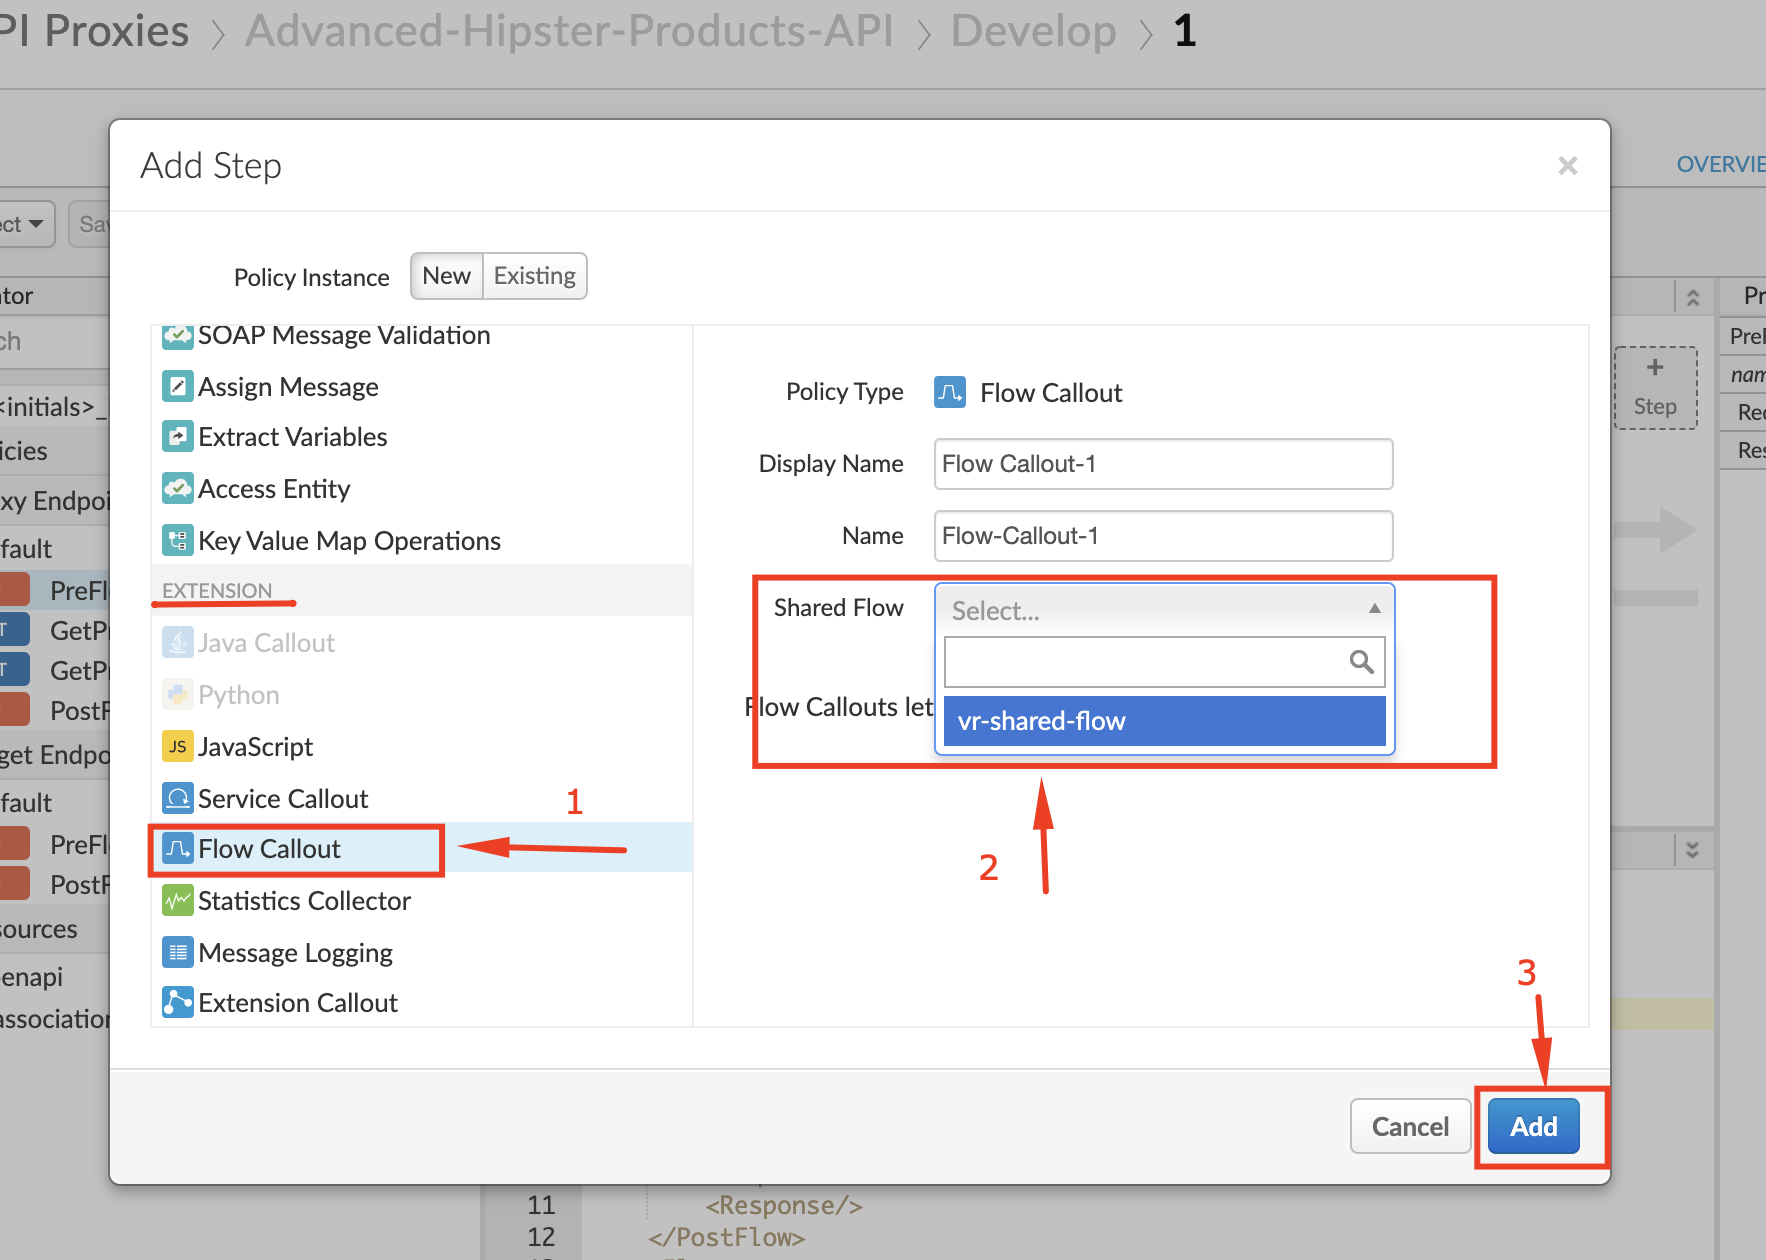Close the Add Step dialog
This screenshot has width=1766, height=1260.
click(1567, 166)
